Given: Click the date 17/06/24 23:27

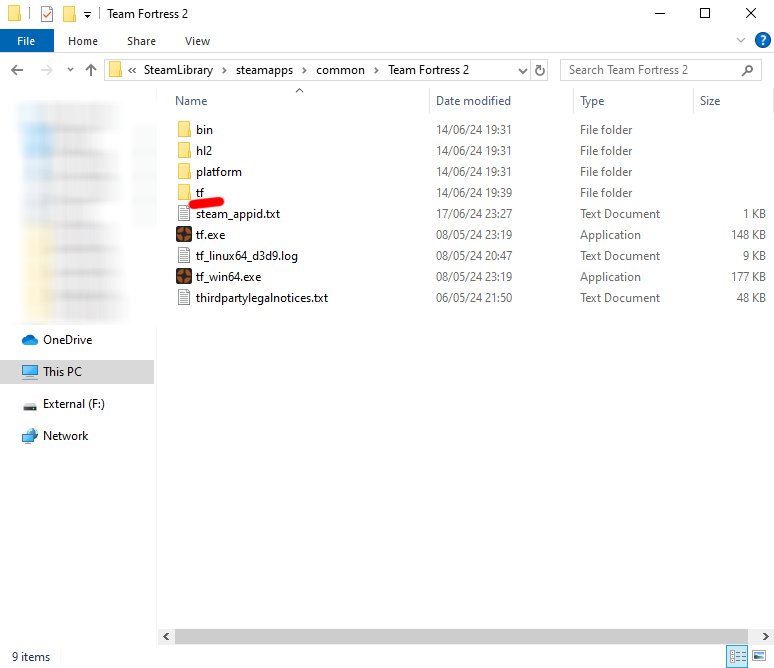Looking at the screenshot, I should (474, 214).
